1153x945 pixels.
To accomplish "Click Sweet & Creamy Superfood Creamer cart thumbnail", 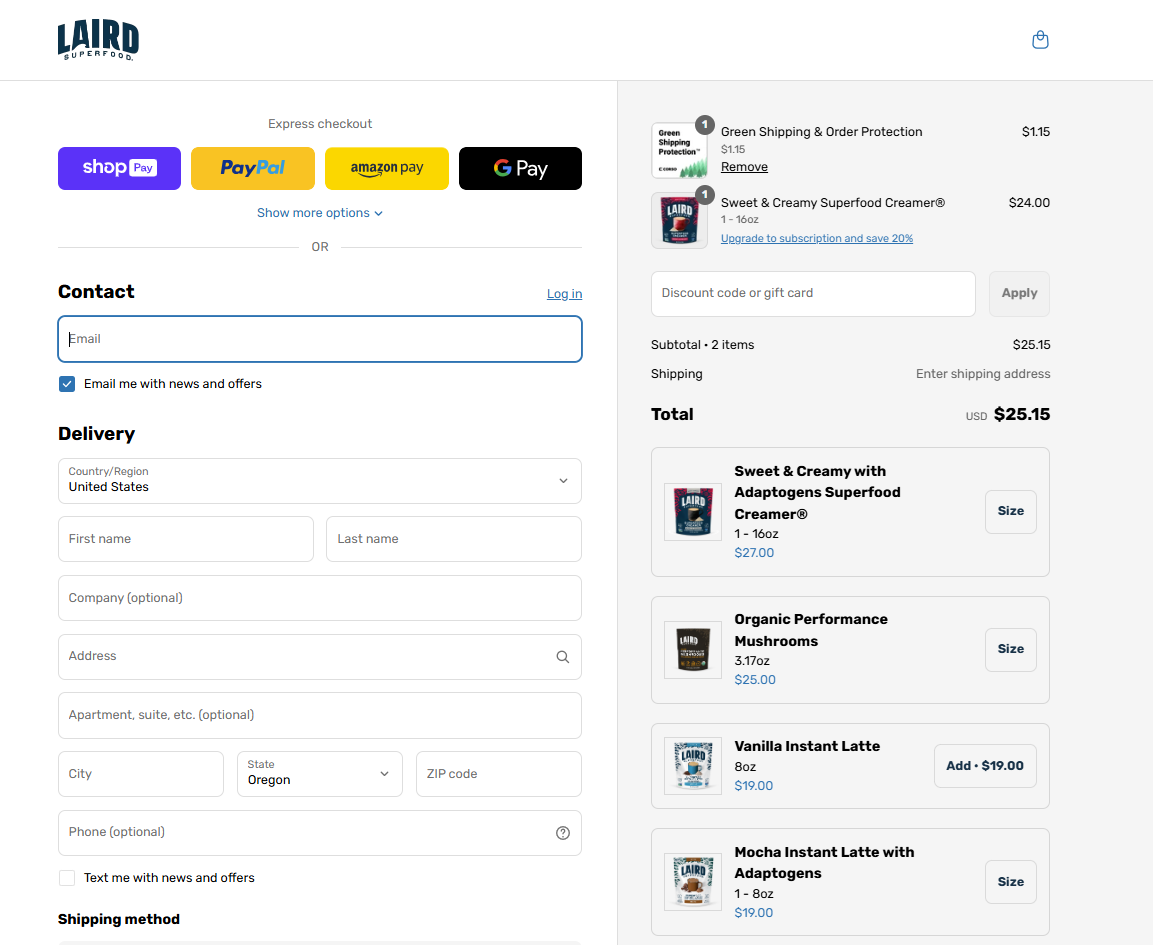I will pyautogui.click(x=679, y=221).
